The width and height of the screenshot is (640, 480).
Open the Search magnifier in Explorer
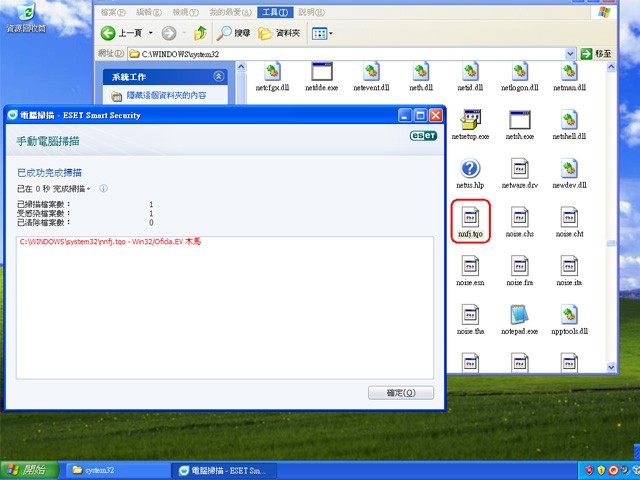224,33
